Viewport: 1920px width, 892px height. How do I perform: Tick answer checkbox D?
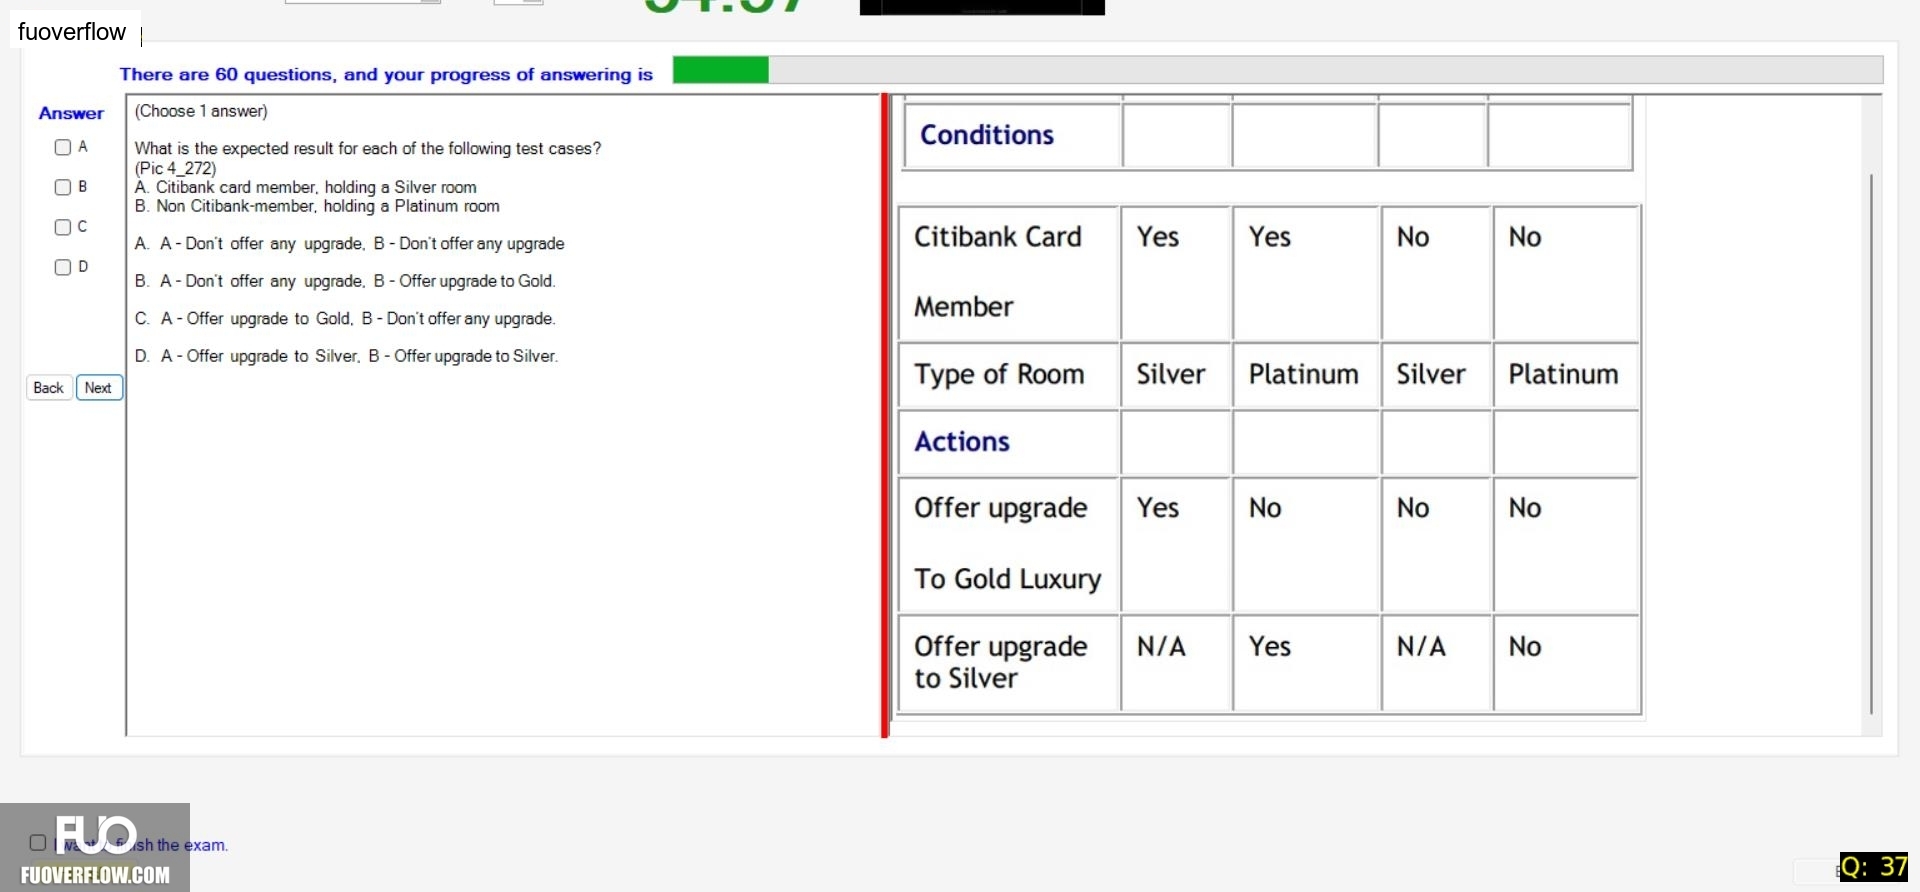[x=63, y=268]
